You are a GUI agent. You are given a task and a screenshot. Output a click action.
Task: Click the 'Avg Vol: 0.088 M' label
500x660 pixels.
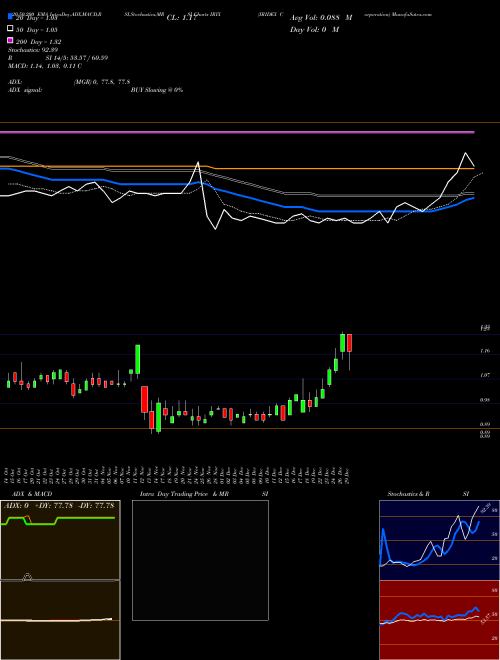(321, 18)
